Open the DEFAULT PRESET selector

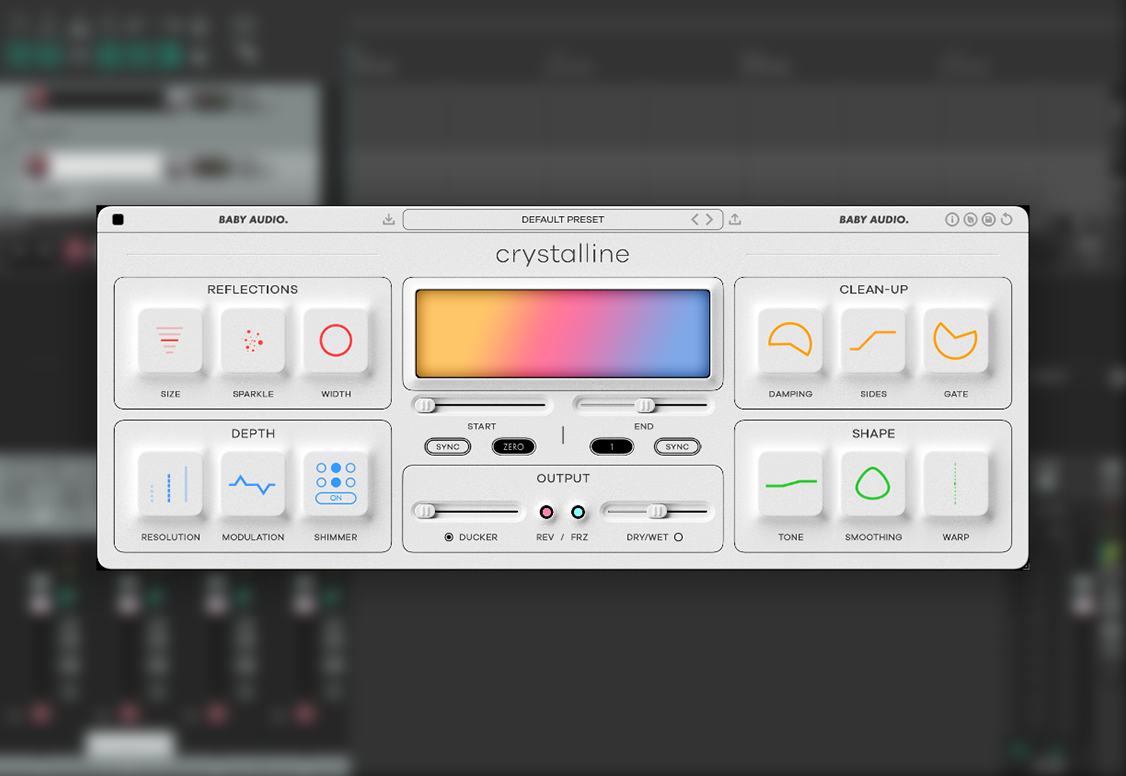click(562, 220)
